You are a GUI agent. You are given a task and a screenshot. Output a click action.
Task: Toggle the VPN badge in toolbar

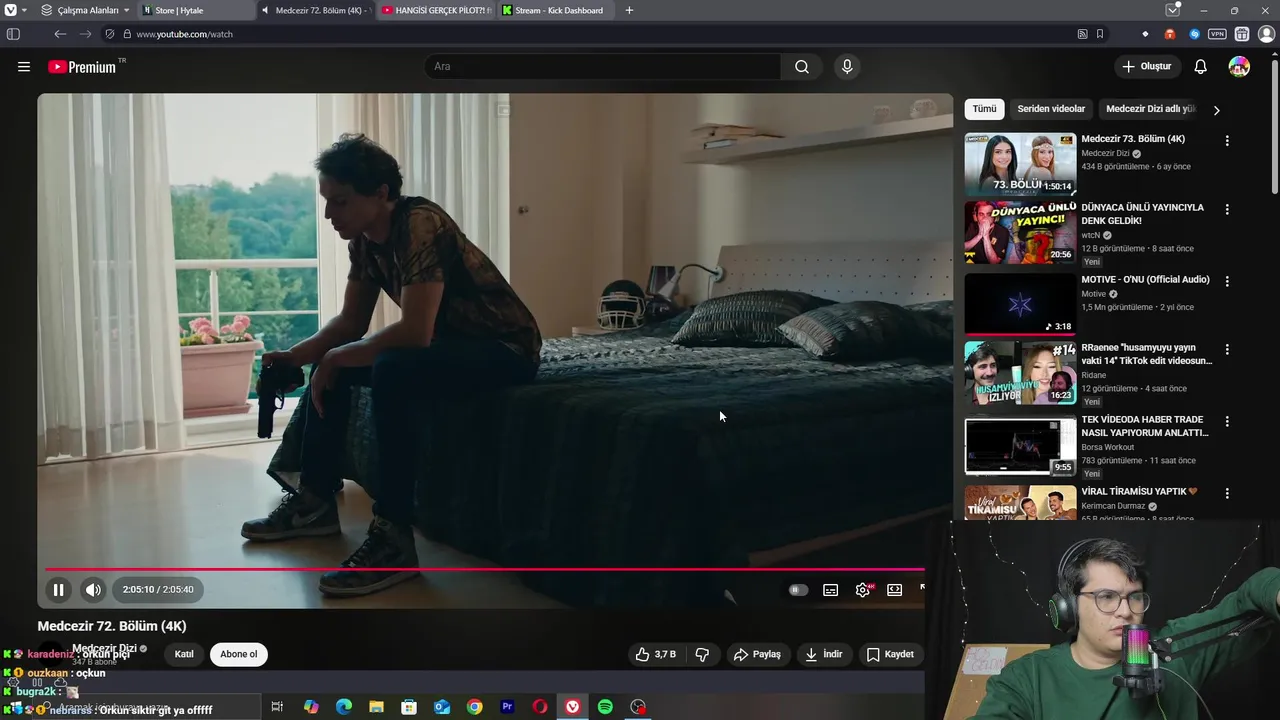pyautogui.click(x=1217, y=34)
